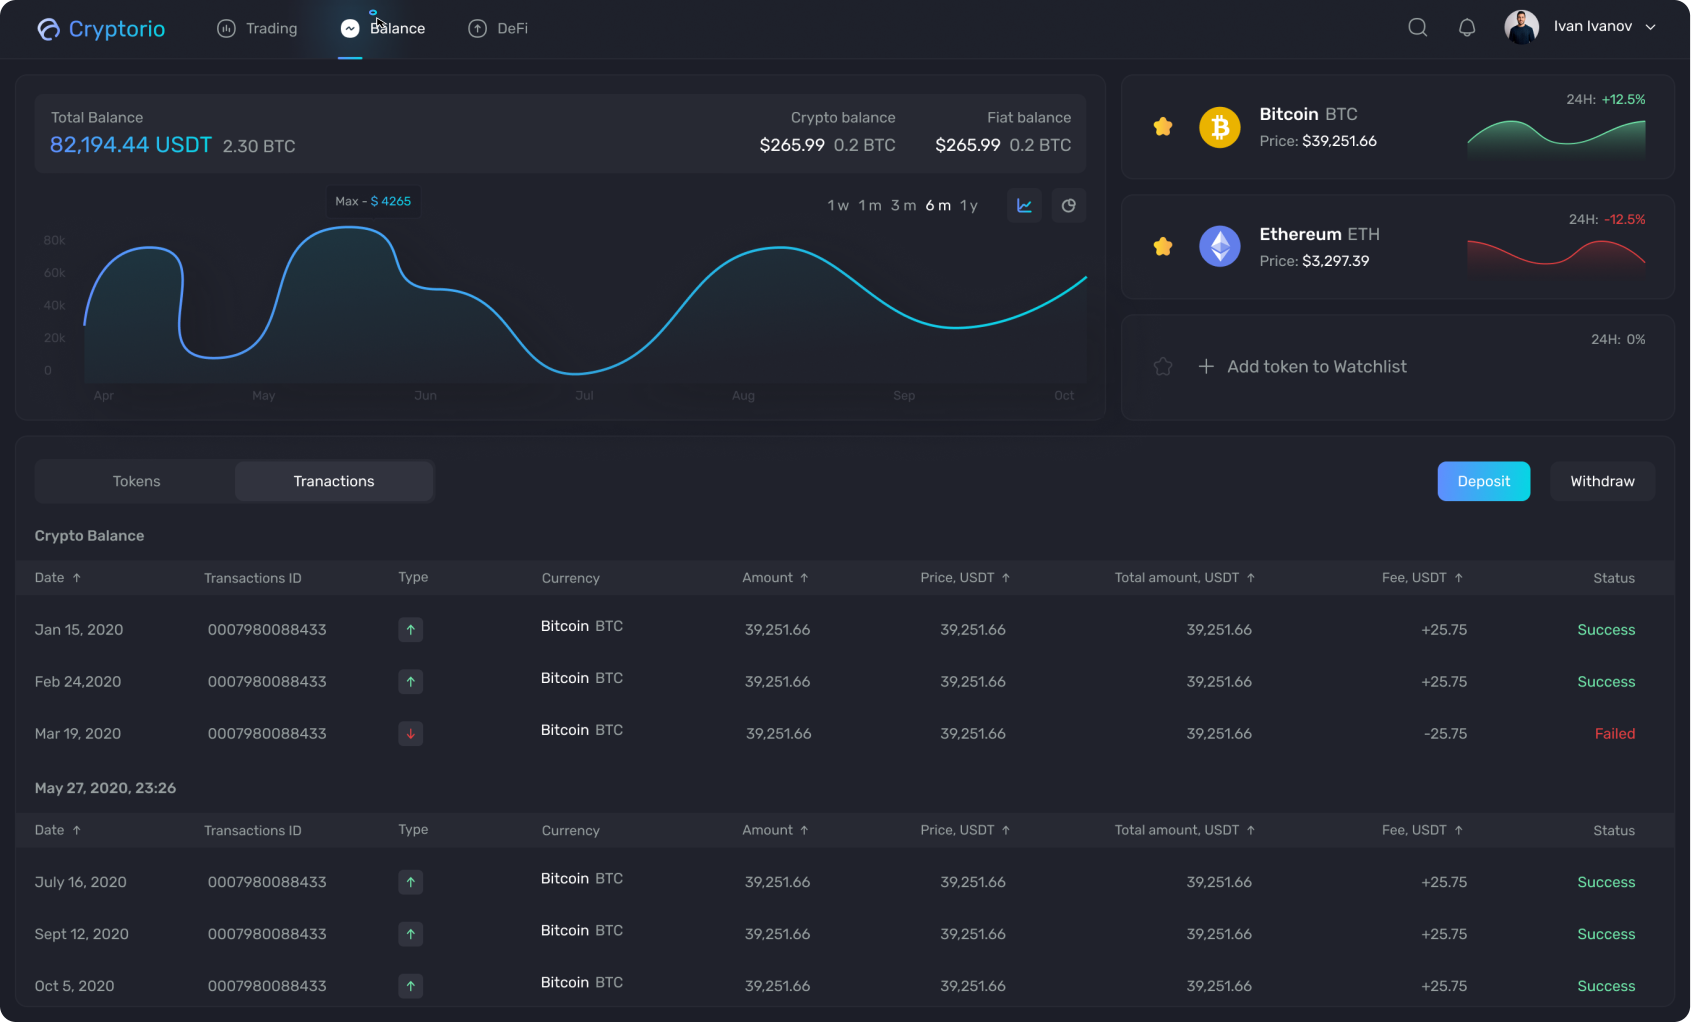
Task: Click empty star in Add token card
Action: [x=1162, y=366]
